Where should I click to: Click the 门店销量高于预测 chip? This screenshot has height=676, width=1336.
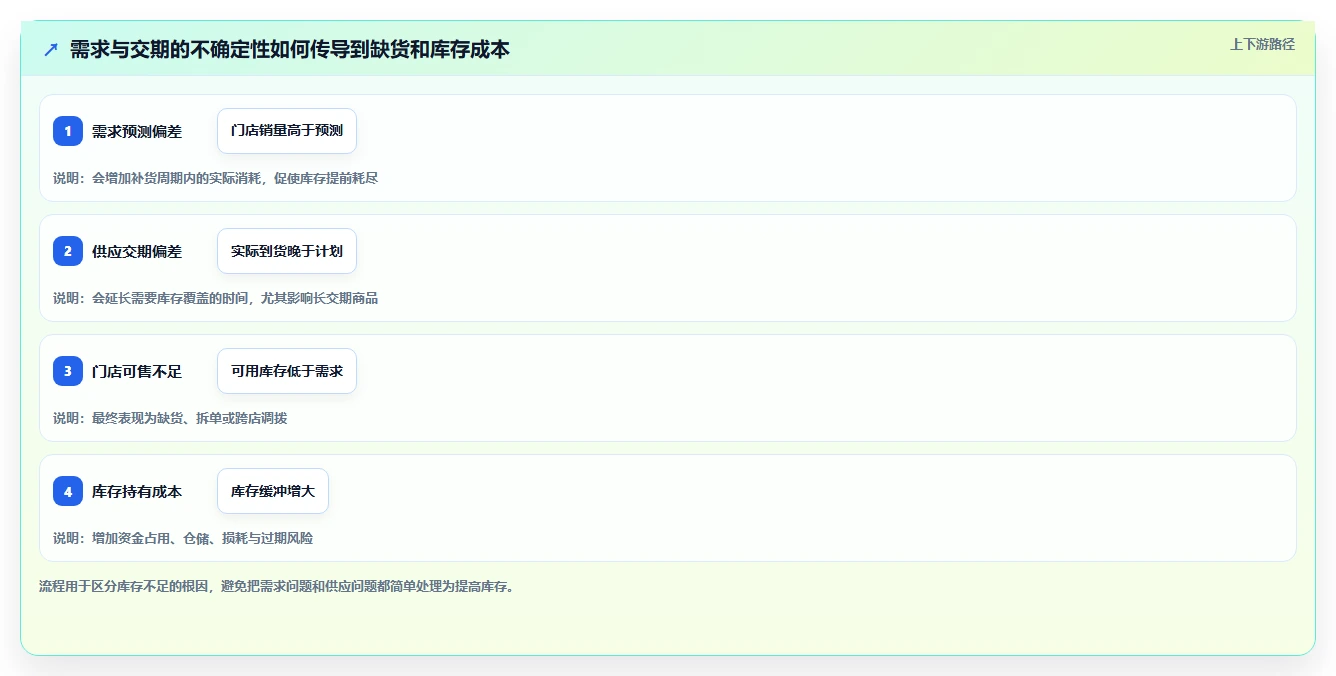coord(287,131)
